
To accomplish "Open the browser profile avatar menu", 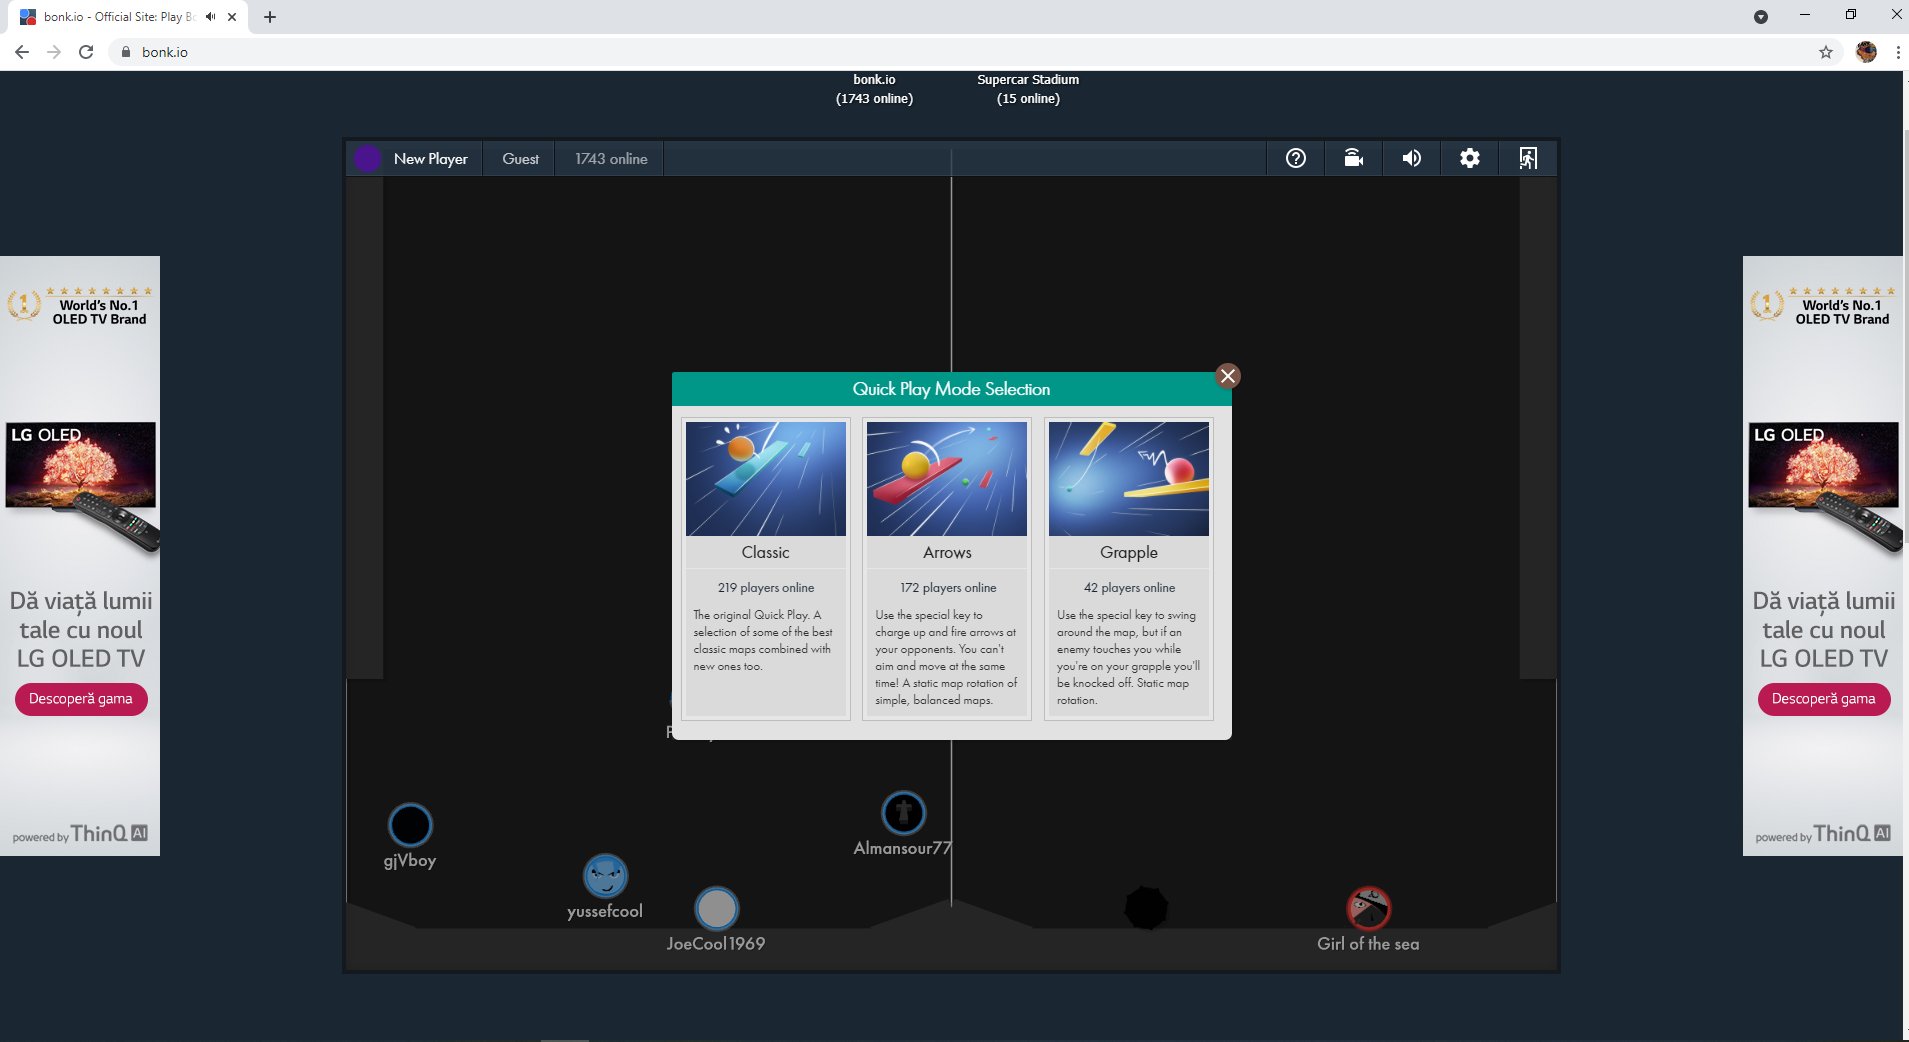I will pos(1866,51).
